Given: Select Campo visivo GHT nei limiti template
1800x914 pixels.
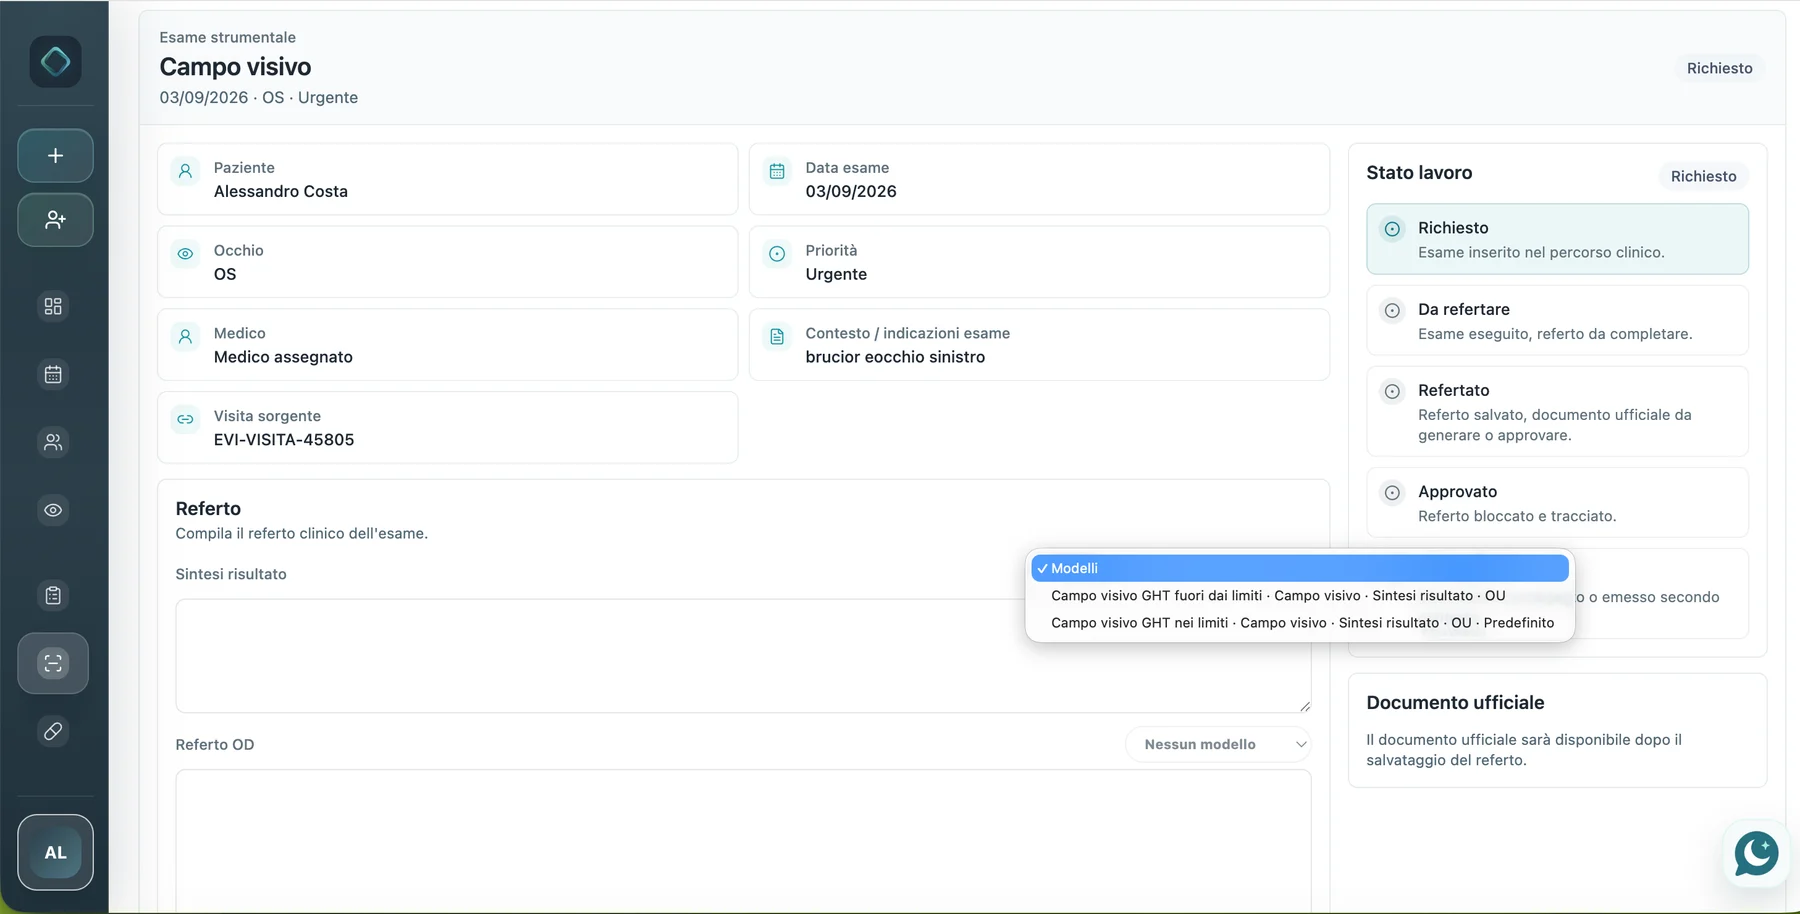Looking at the screenshot, I should [x=1300, y=622].
